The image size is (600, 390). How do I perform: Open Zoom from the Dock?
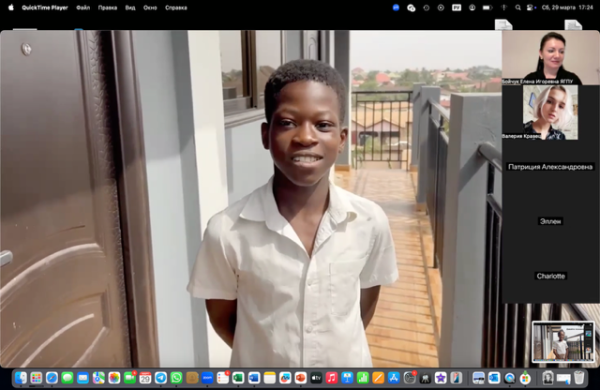point(207,378)
